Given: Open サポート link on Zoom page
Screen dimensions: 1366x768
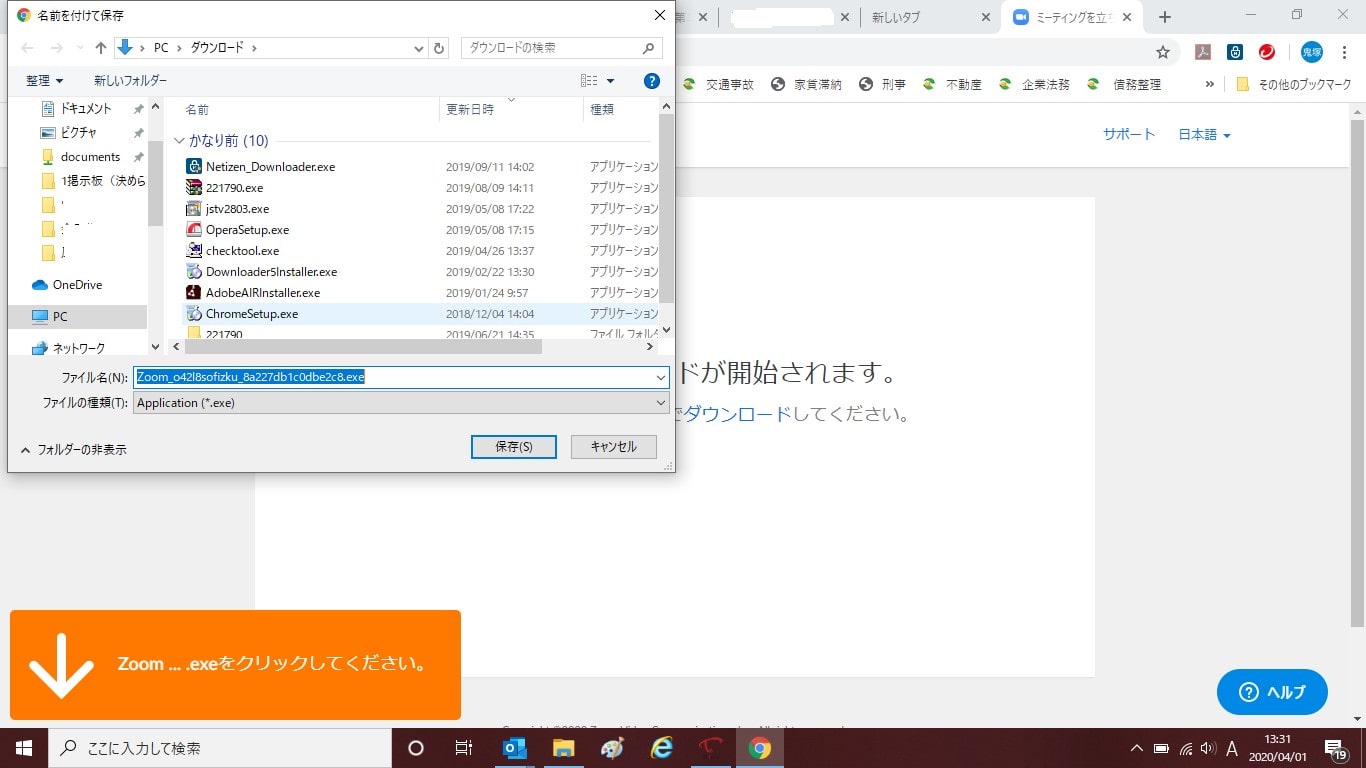Looking at the screenshot, I should tap(1129, 135).
